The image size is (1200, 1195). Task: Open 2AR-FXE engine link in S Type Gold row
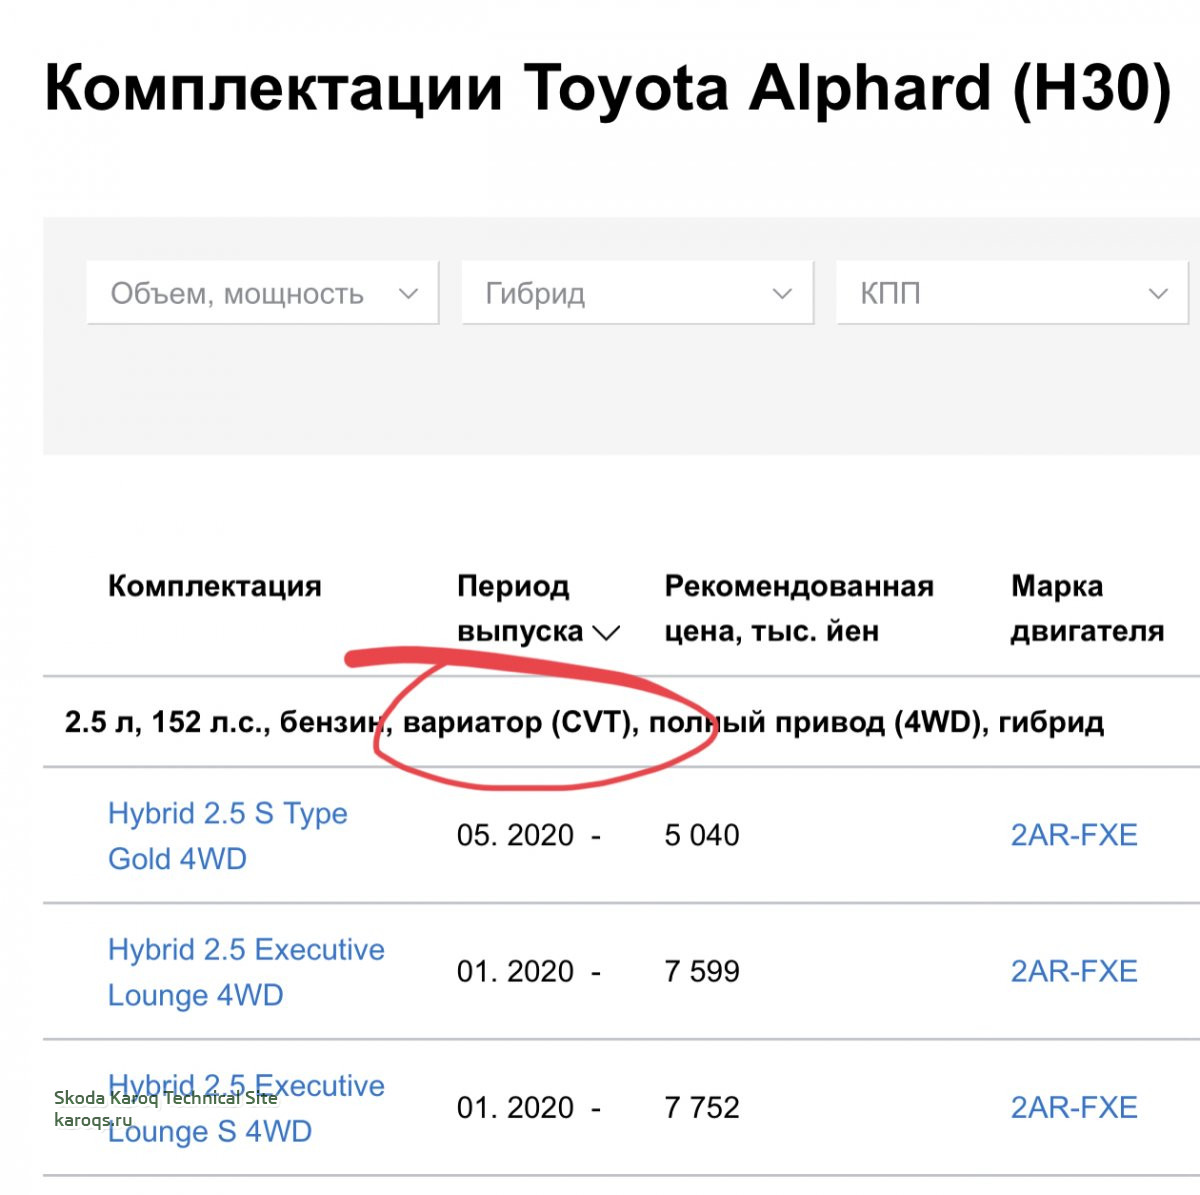coord(1074,835)
